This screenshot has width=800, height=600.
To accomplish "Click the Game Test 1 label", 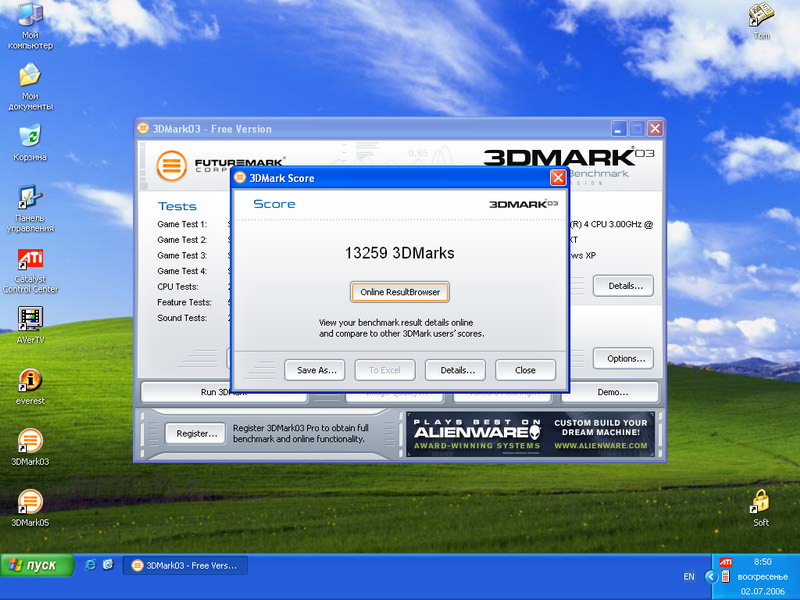I will (182, 224).
